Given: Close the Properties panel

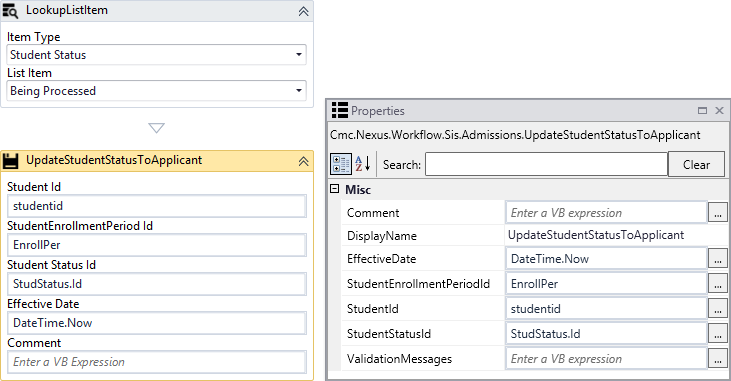Looking at the screenshot, I should tap(719, 111).
